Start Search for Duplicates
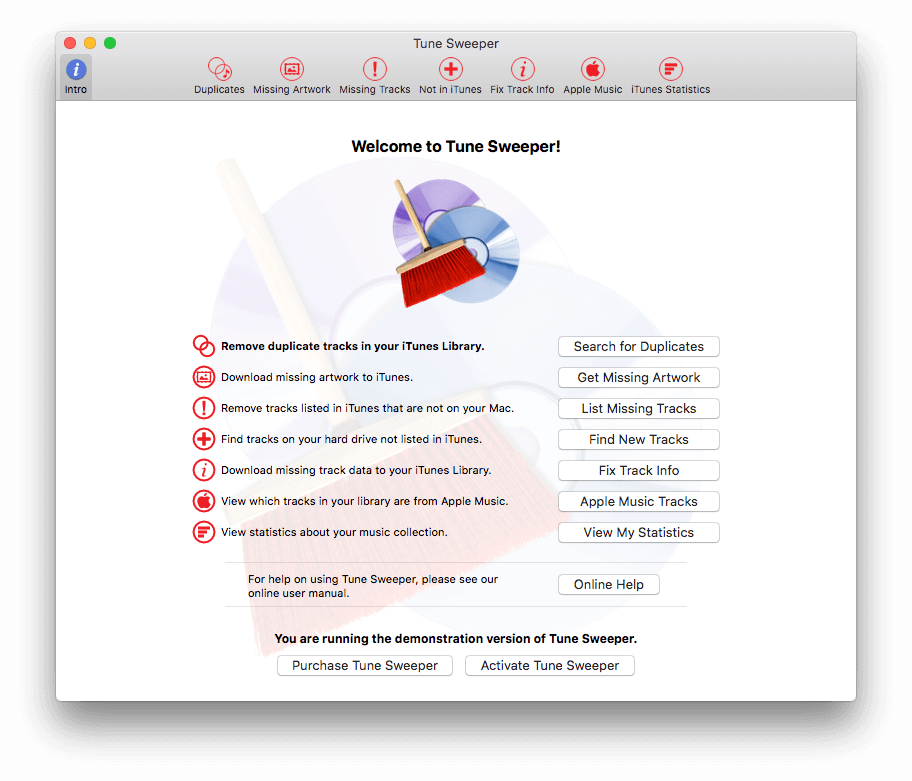Screen dimensions: 912x781 (639, 347)
